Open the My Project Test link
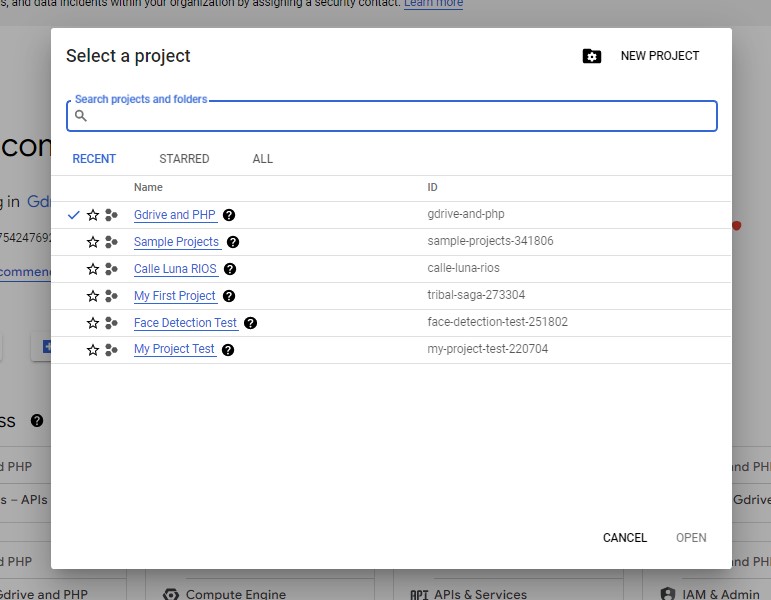 click(x=174, y=349)
